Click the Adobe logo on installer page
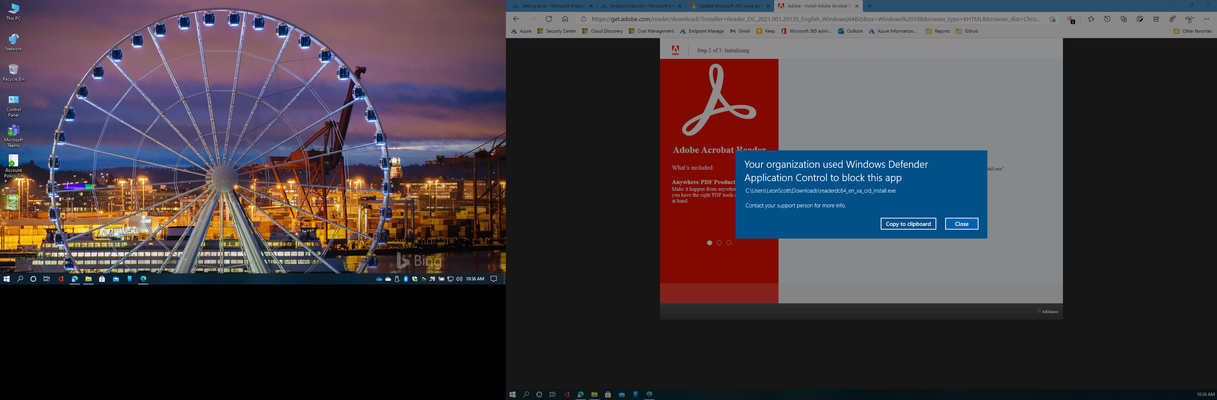 [675, 49]
